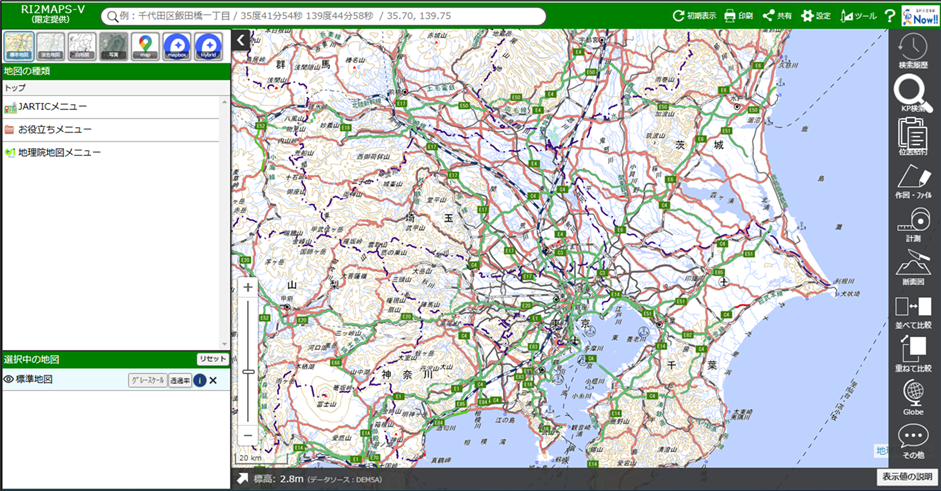
Task: Toggle visibility eye of 標準地図 layer
Action: point(8,380)
